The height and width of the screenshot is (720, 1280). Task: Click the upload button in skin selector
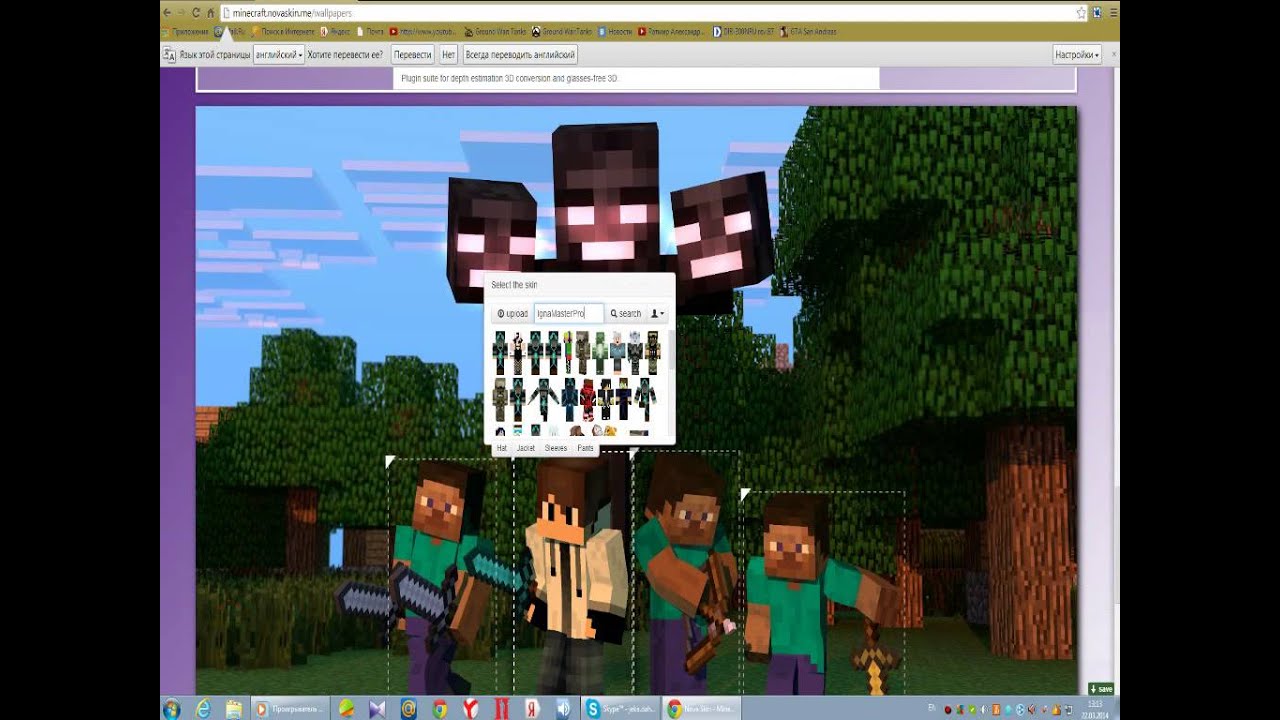[x=513, y=313]
